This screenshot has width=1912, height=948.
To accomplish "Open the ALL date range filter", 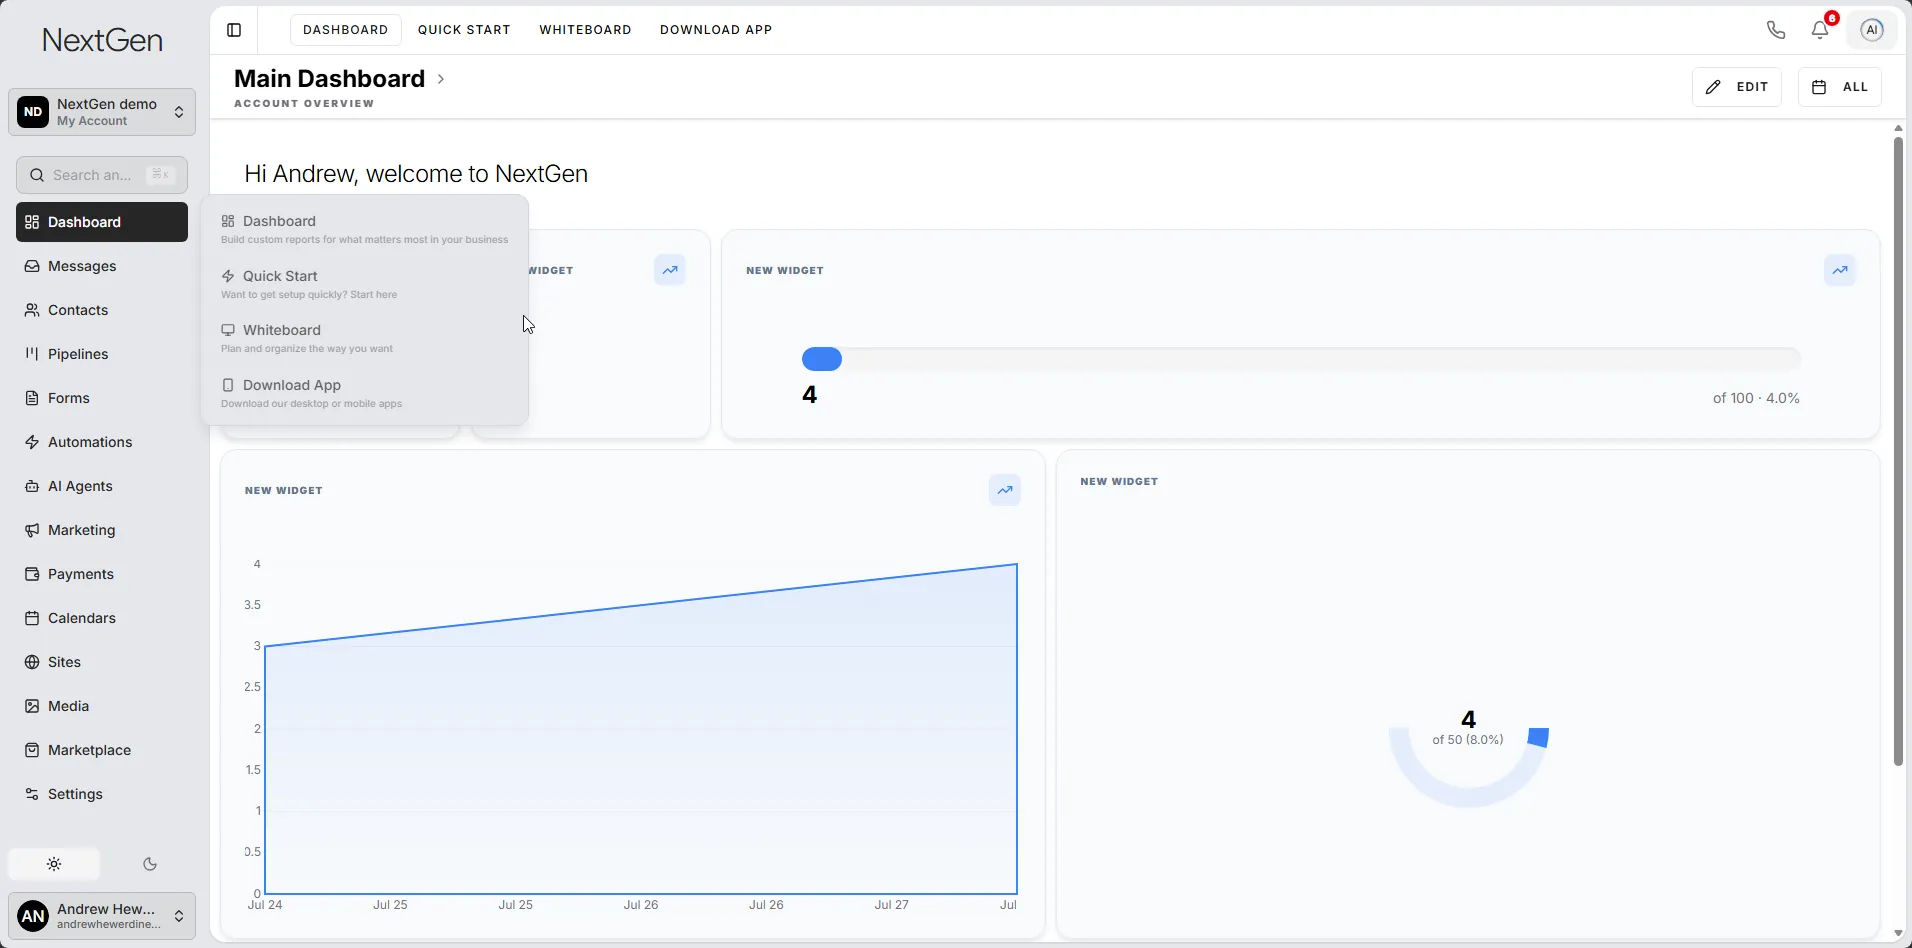I will click(1840, 87).
